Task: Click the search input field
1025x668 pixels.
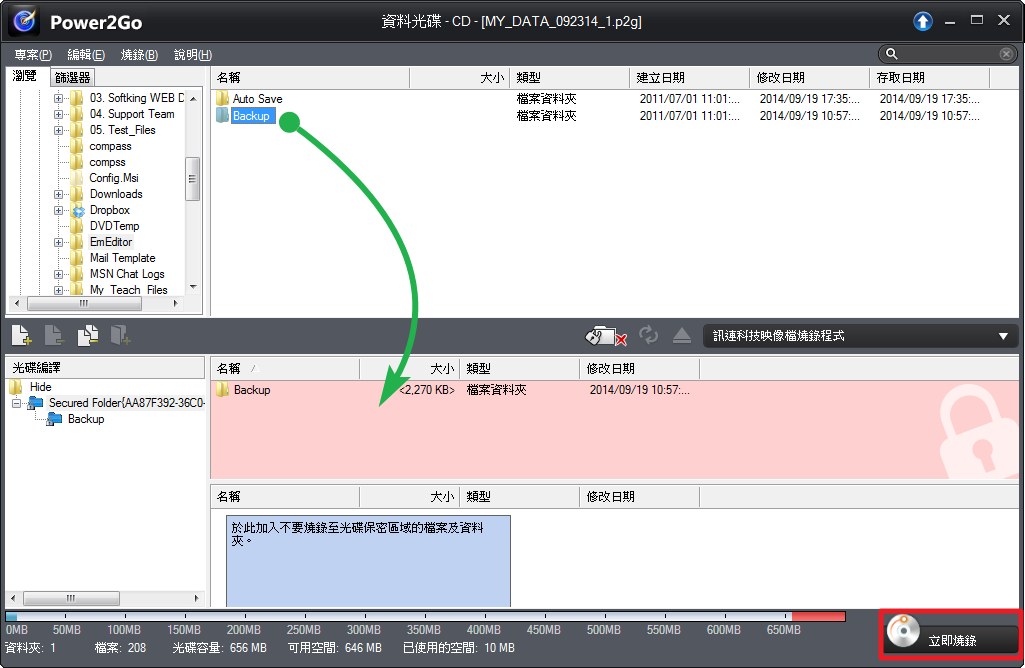Action: coord(947,54)
